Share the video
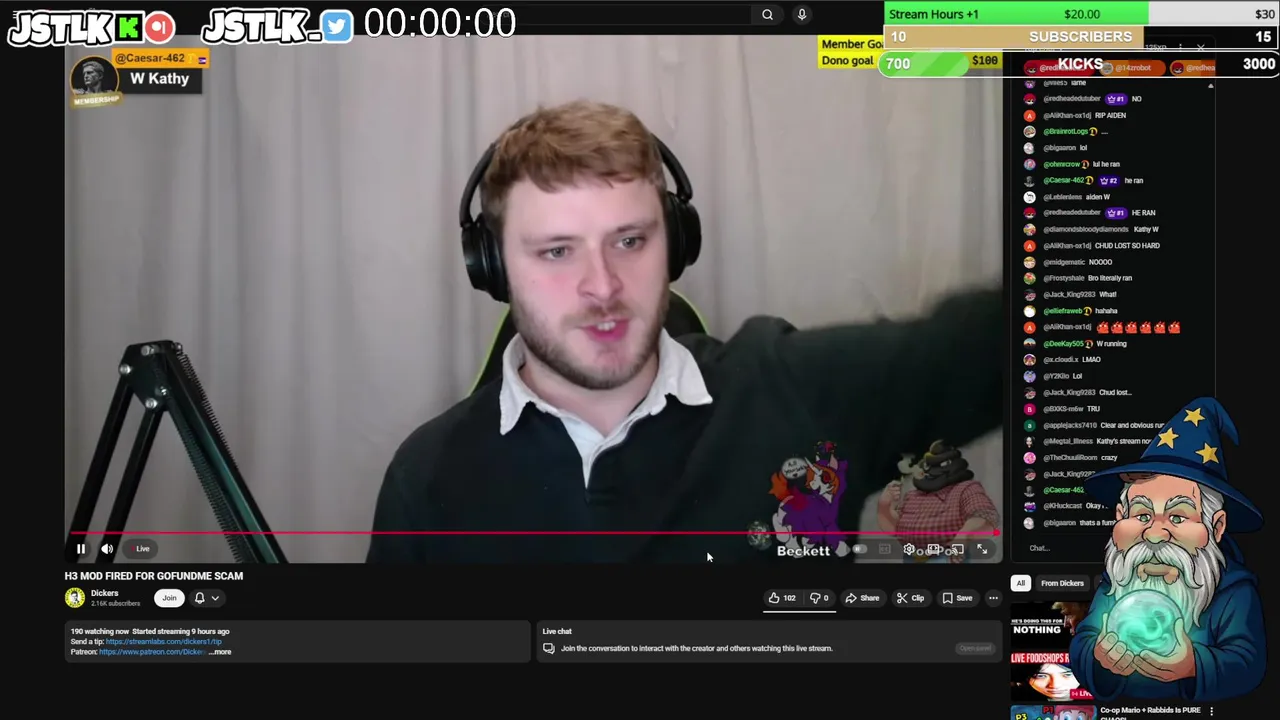 [862, 598]
